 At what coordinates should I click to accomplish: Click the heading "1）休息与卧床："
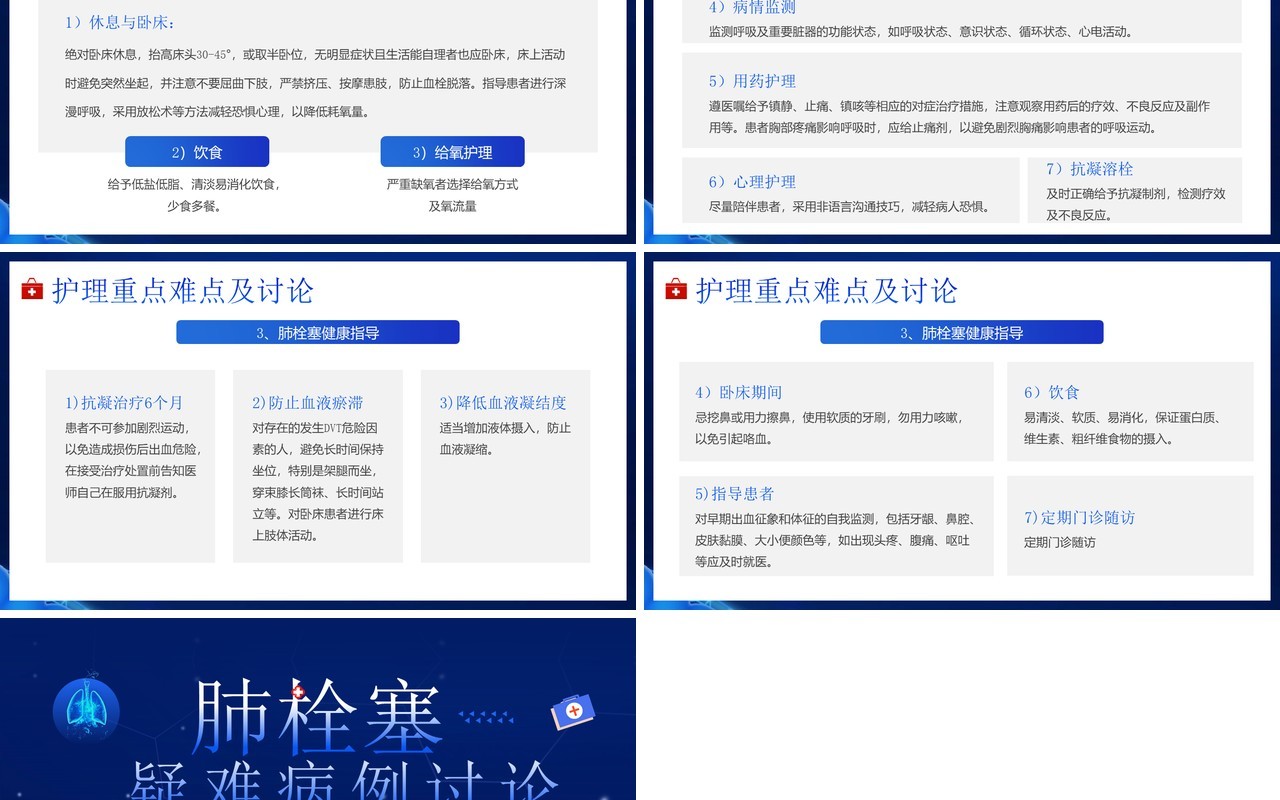coord(119,22)
